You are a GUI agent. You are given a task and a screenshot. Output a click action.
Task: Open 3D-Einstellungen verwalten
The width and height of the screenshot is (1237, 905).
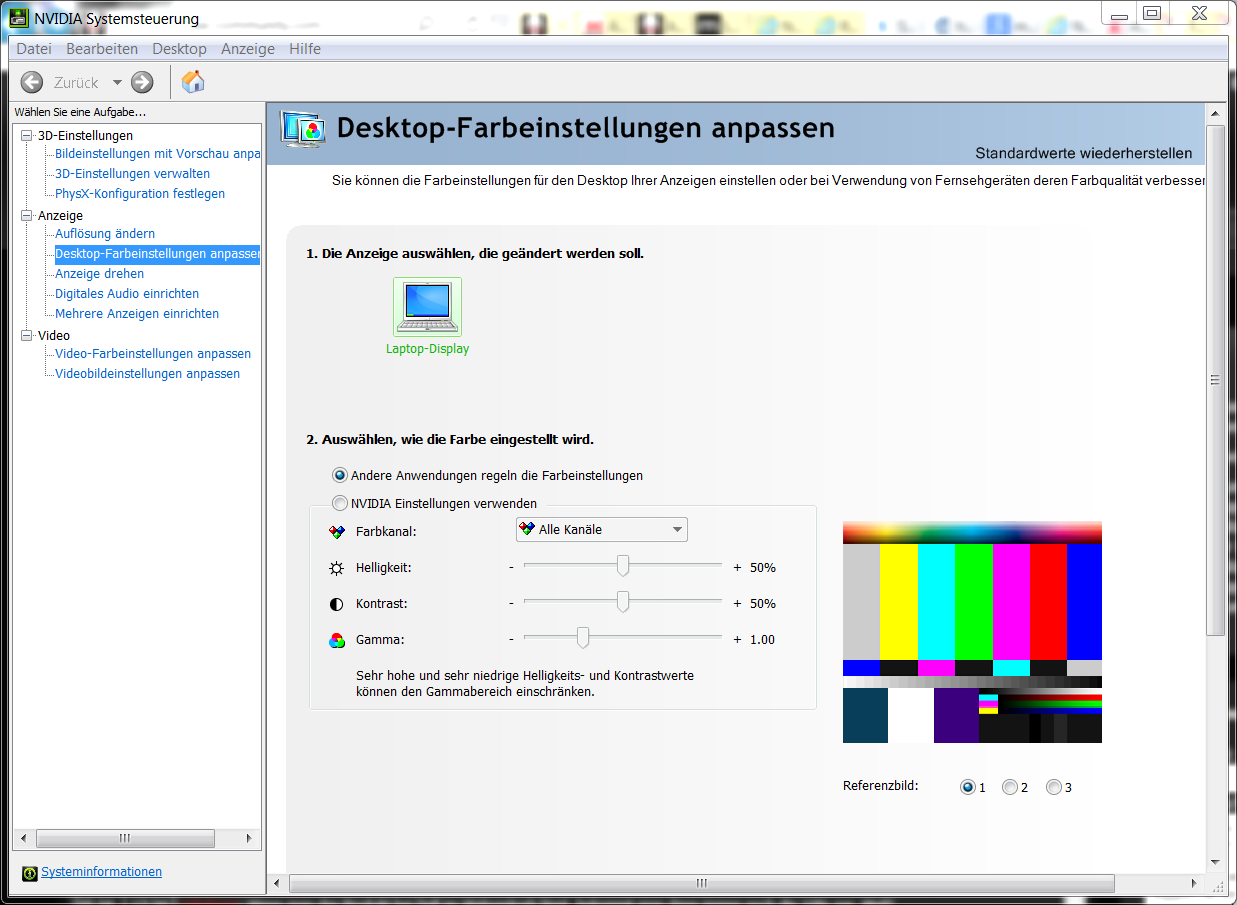pyautogui.click(x=132, y=174)
